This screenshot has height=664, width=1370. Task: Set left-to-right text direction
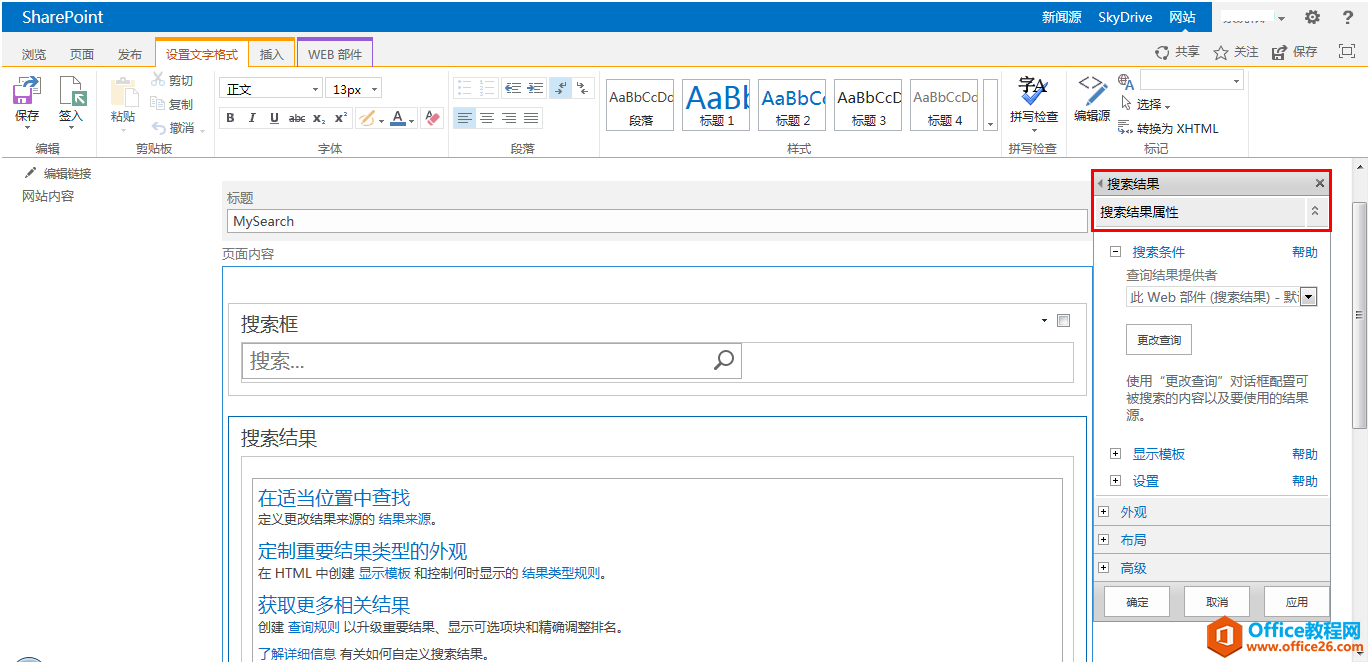tap(561, 88)
